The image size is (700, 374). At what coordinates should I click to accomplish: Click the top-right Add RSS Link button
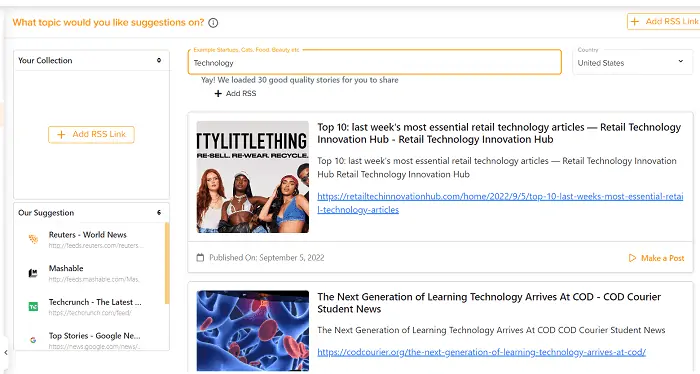click(663, 21)
